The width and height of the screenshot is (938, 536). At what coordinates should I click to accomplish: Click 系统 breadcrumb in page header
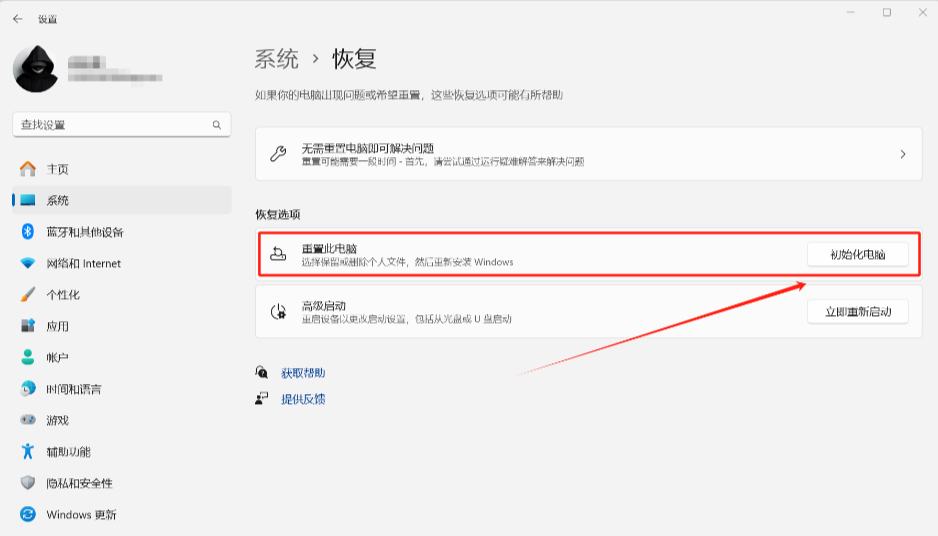point(276,59)
